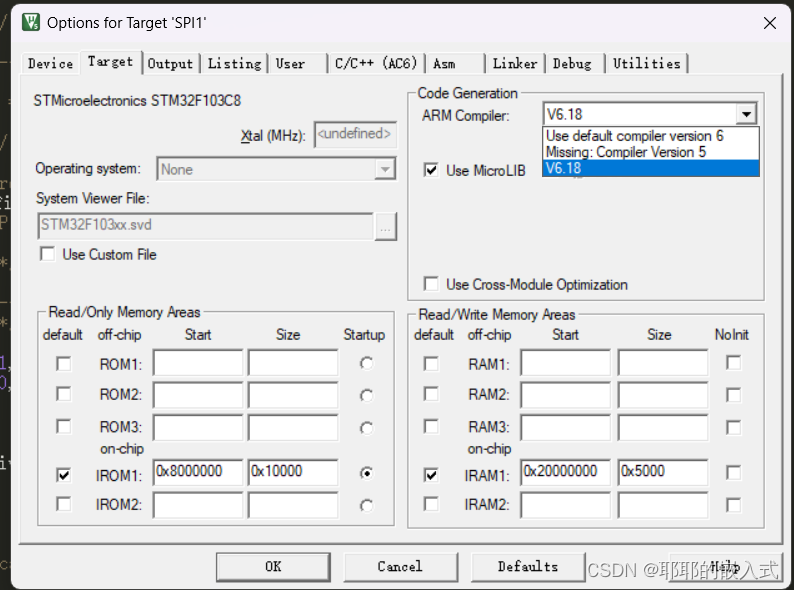Toggle the IROM1 default checkbox
Viewport: 794px width, 590px height.
point(64,475)
